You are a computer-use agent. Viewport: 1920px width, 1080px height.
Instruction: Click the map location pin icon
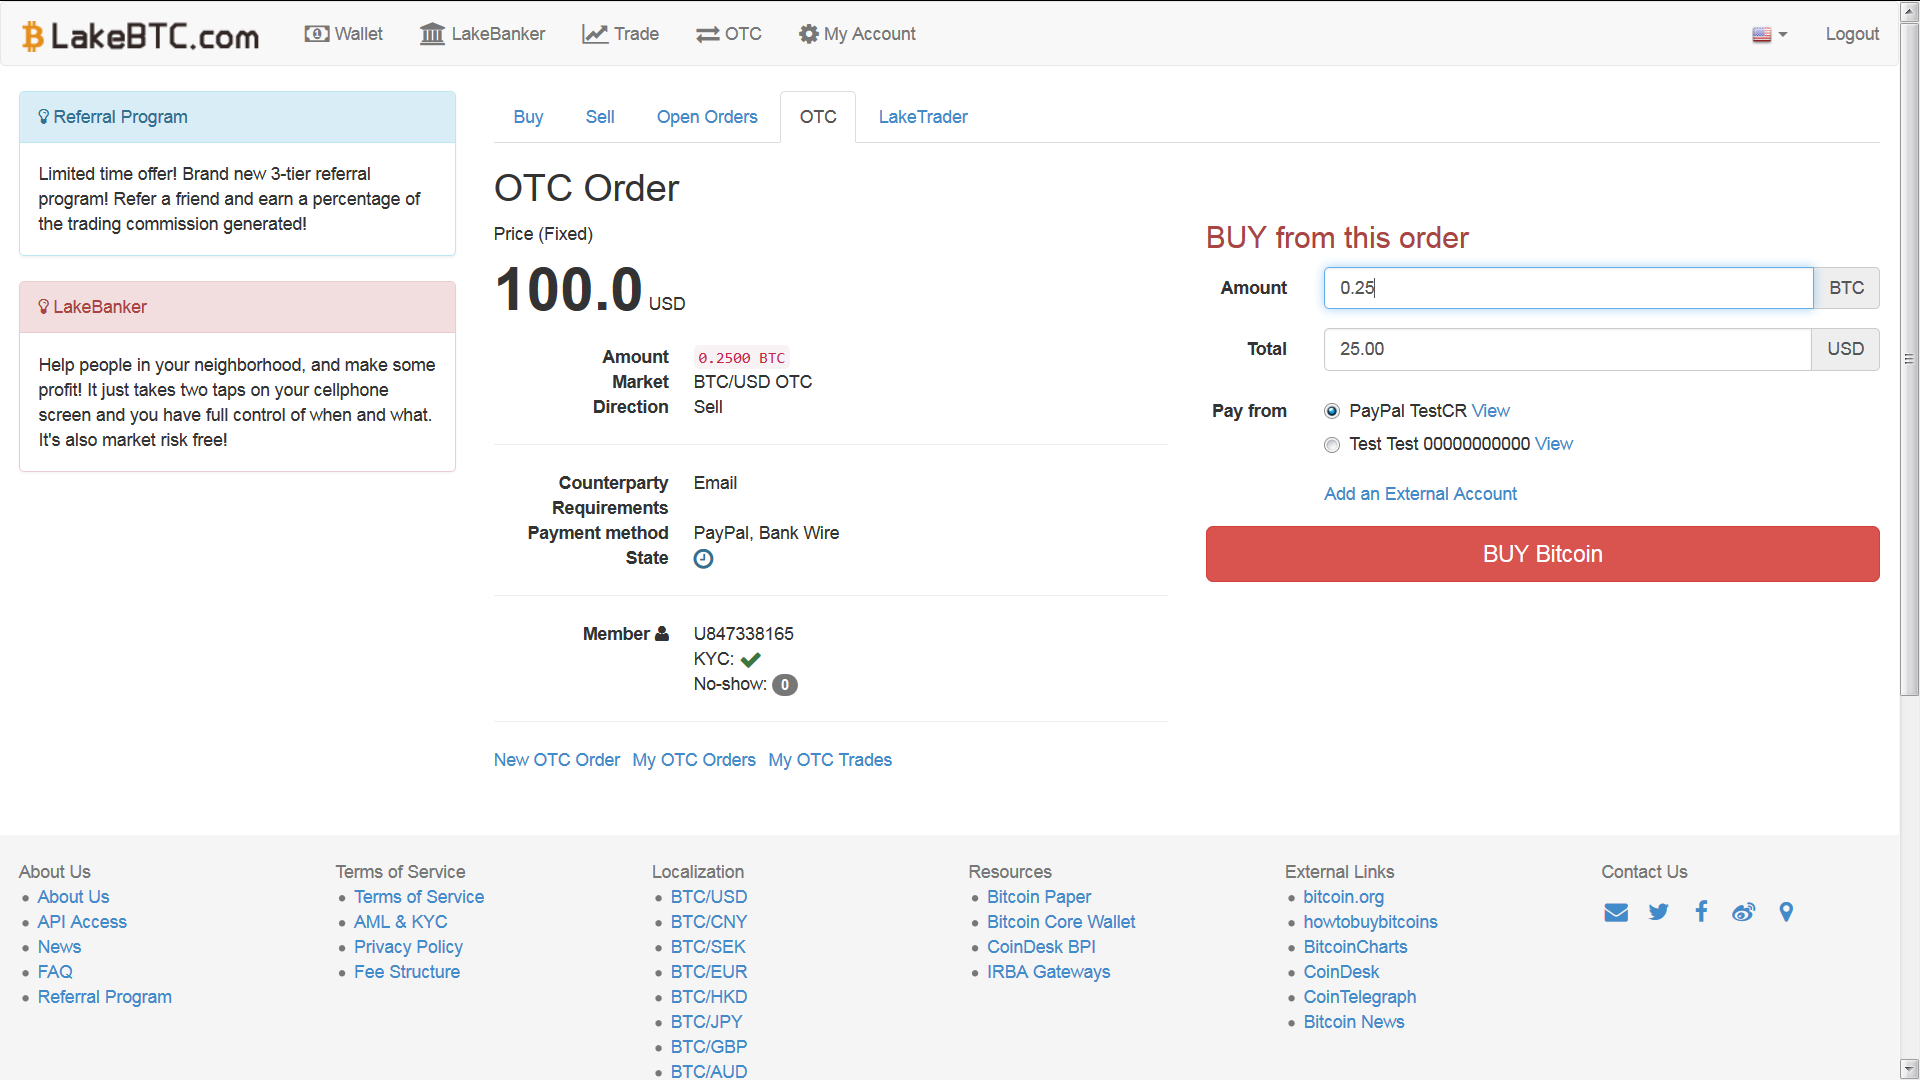(1786, 912)
